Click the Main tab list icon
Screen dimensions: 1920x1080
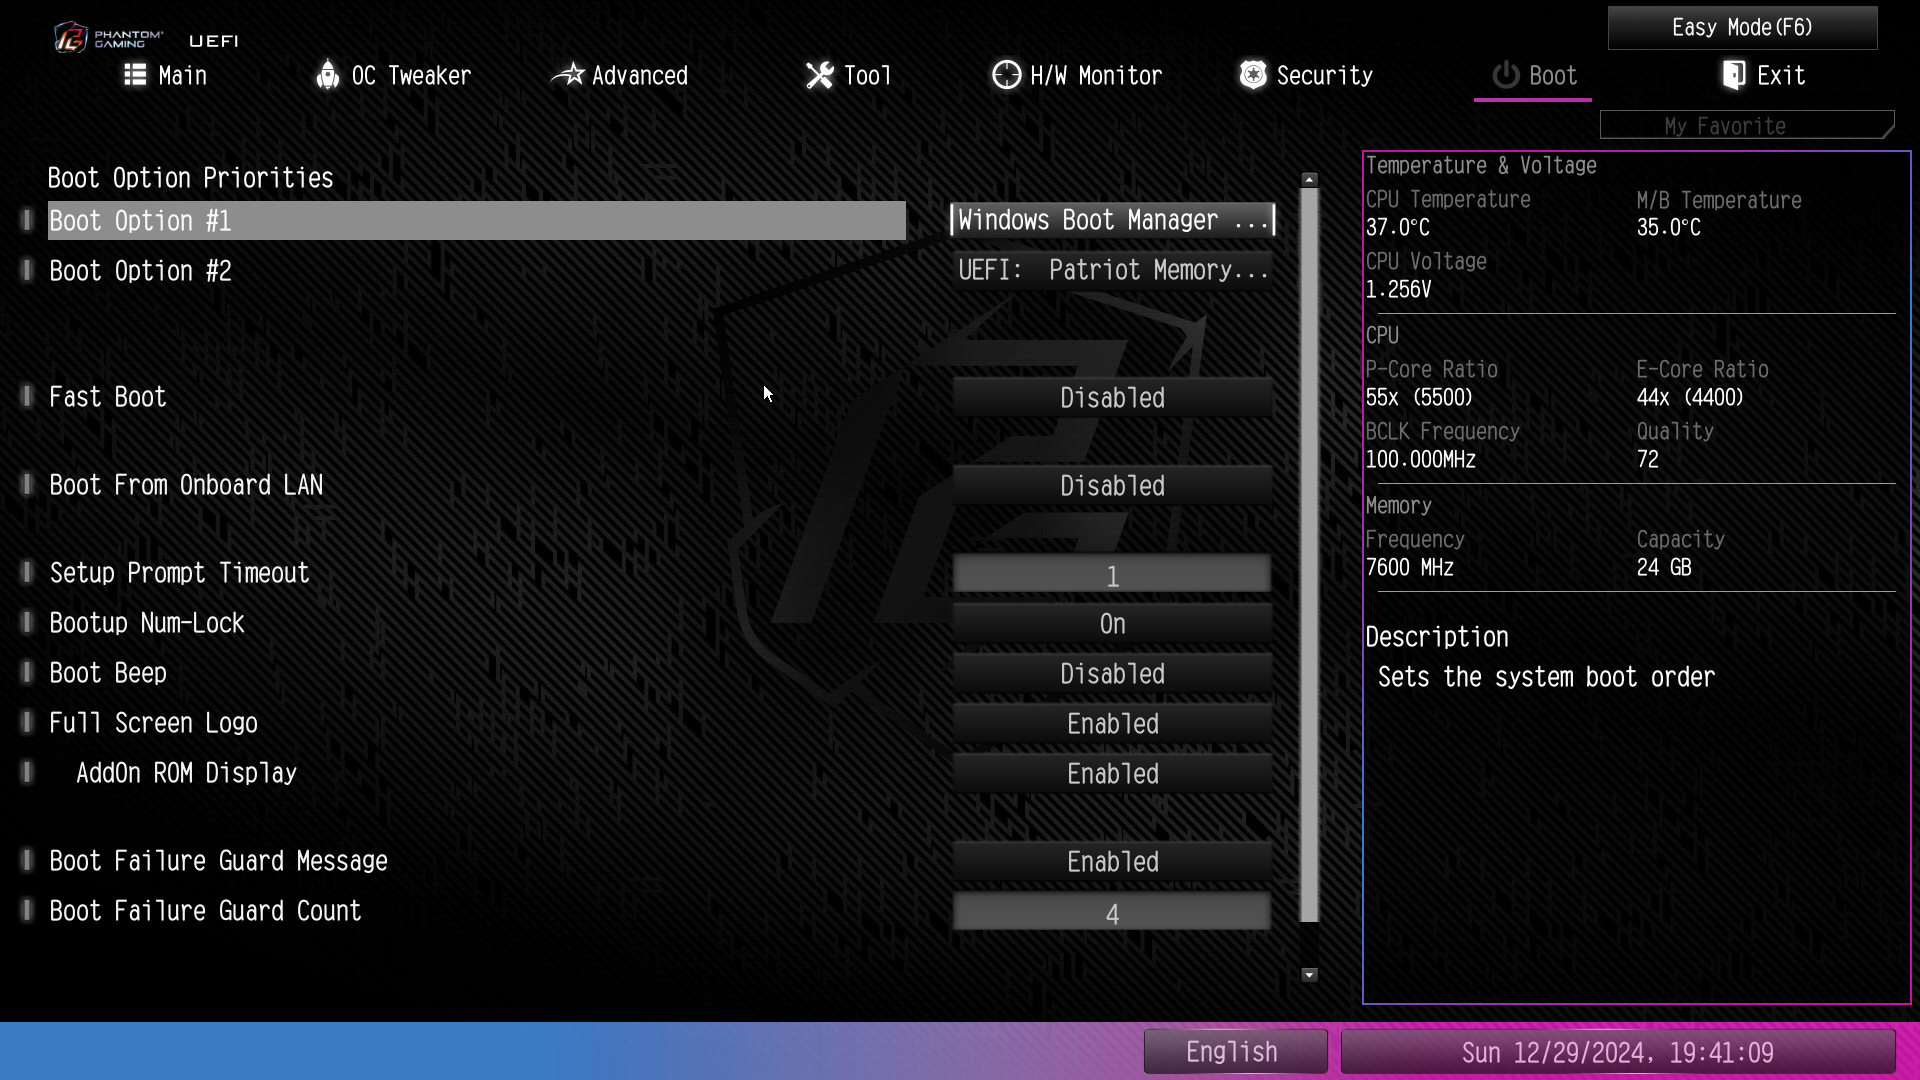(x=135, y=75)
